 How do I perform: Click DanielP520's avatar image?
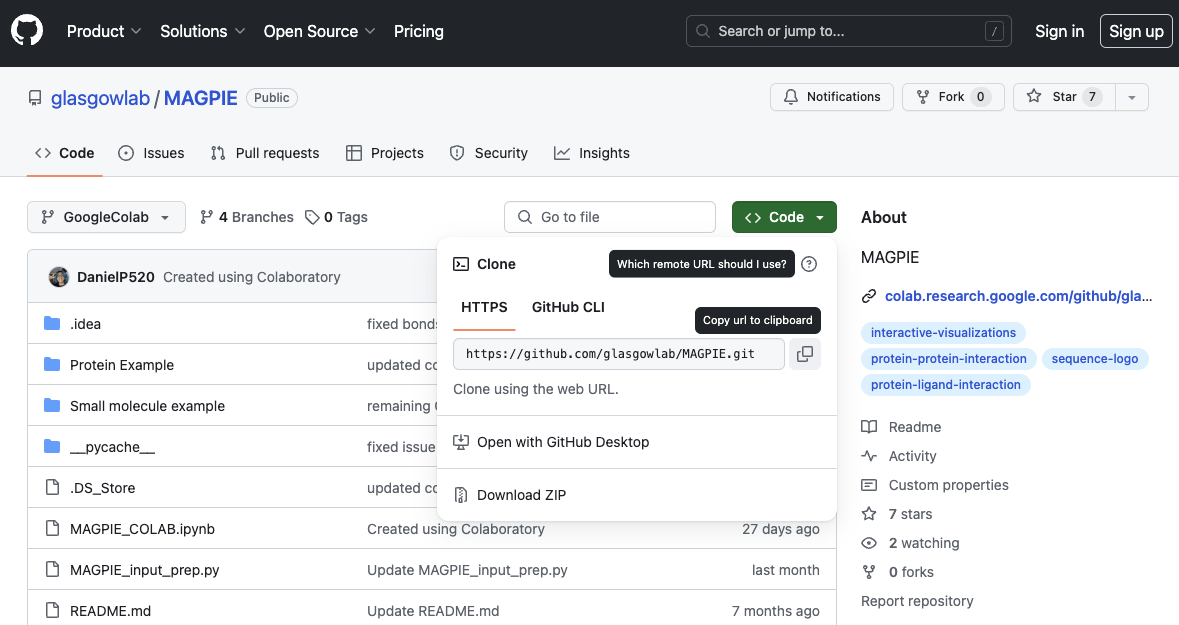(59, 277)
